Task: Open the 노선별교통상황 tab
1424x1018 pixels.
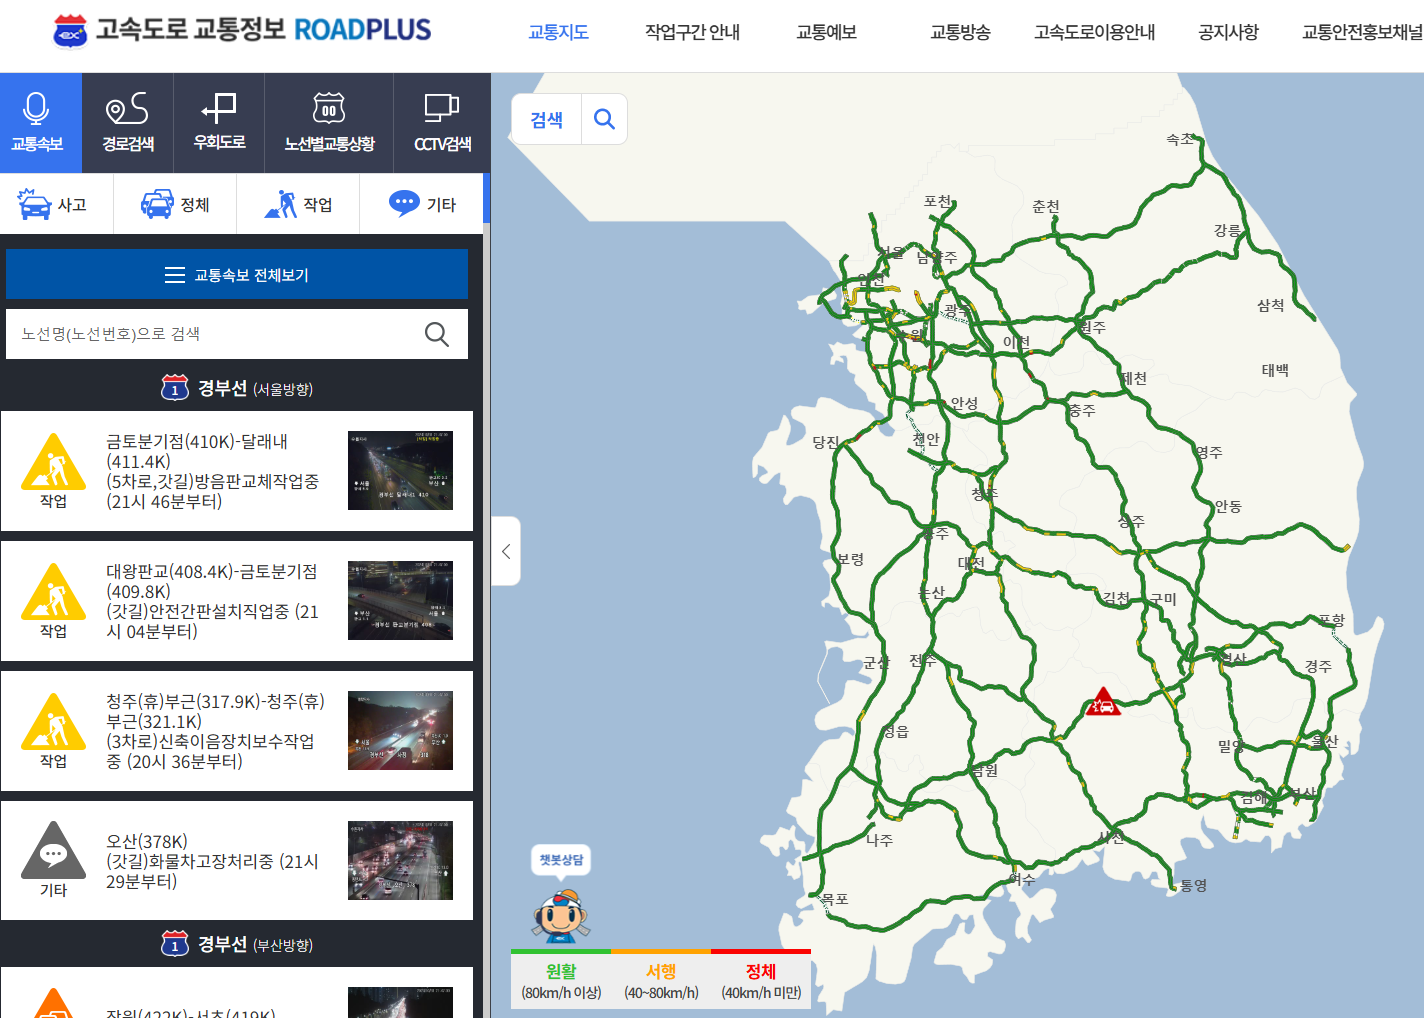Action: tap(329, 123)
